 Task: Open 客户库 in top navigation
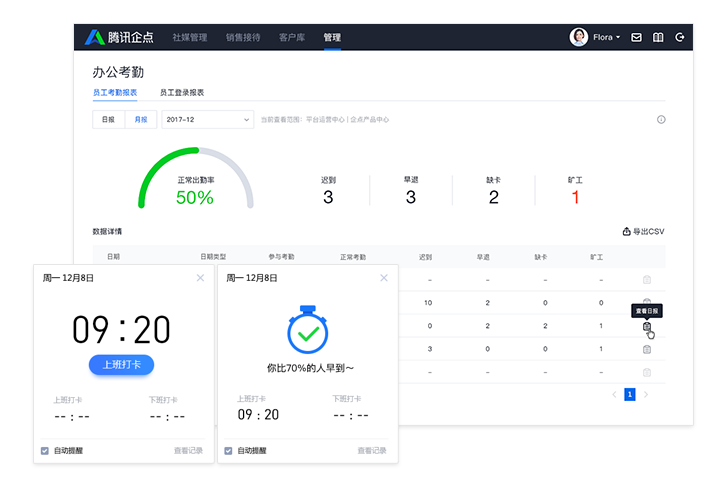click(292, 37)
